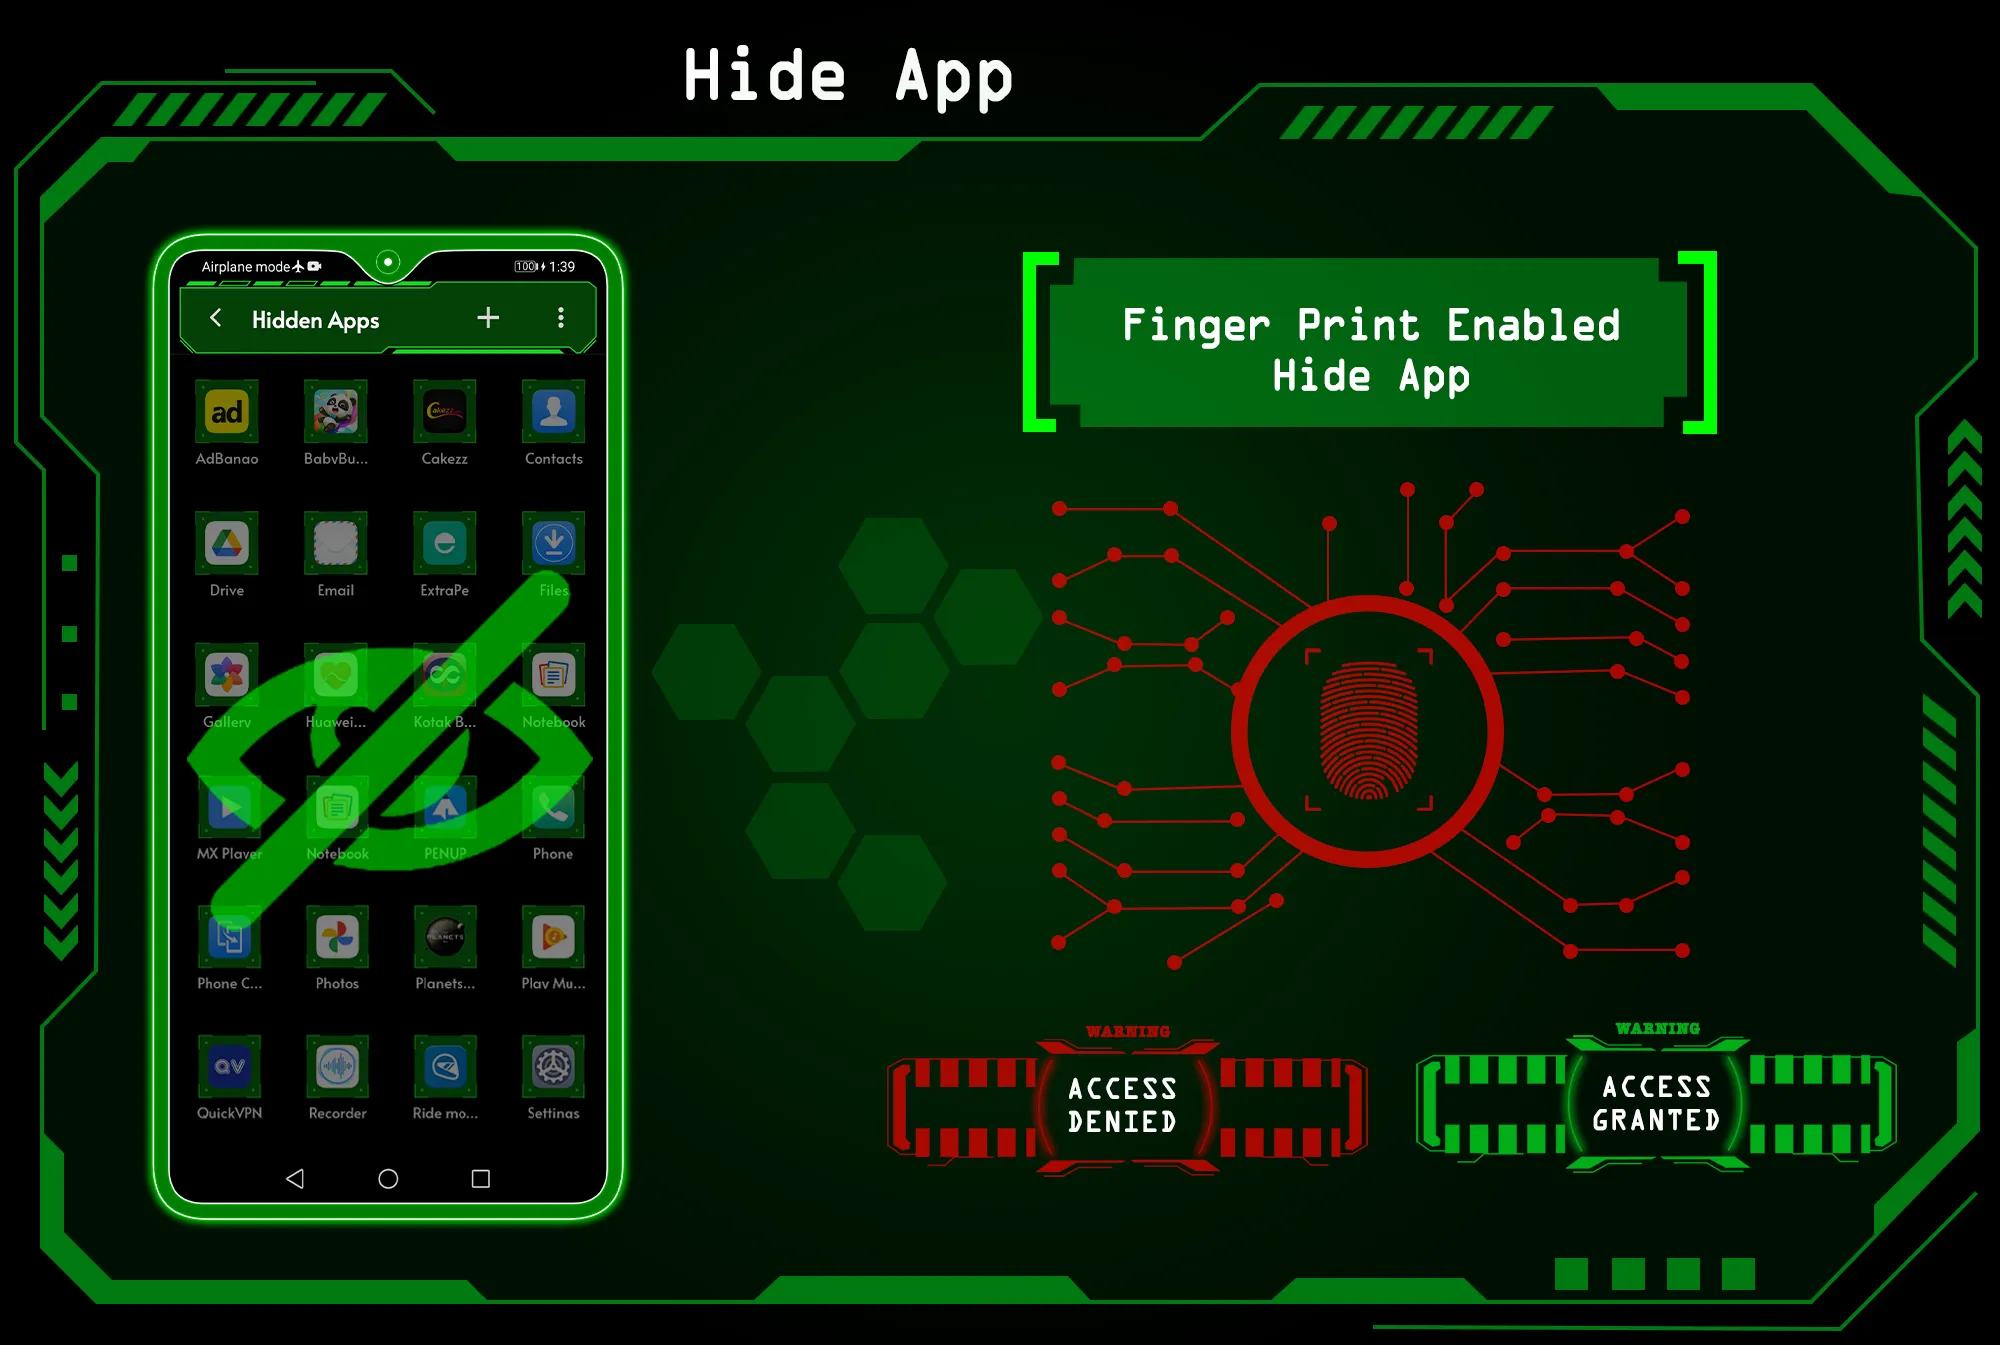Select the MX Player app icon

pos(227,811)
